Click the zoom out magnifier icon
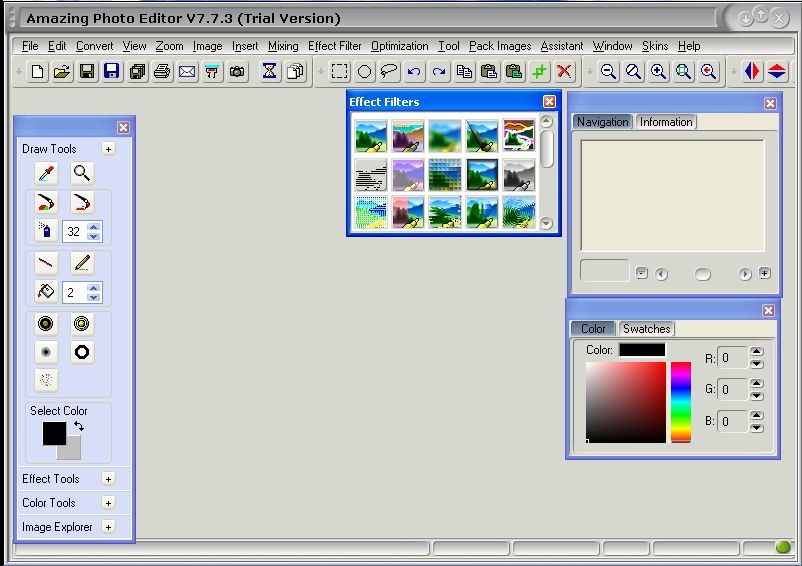The image size is (802, 566). [x=608, y=72]
